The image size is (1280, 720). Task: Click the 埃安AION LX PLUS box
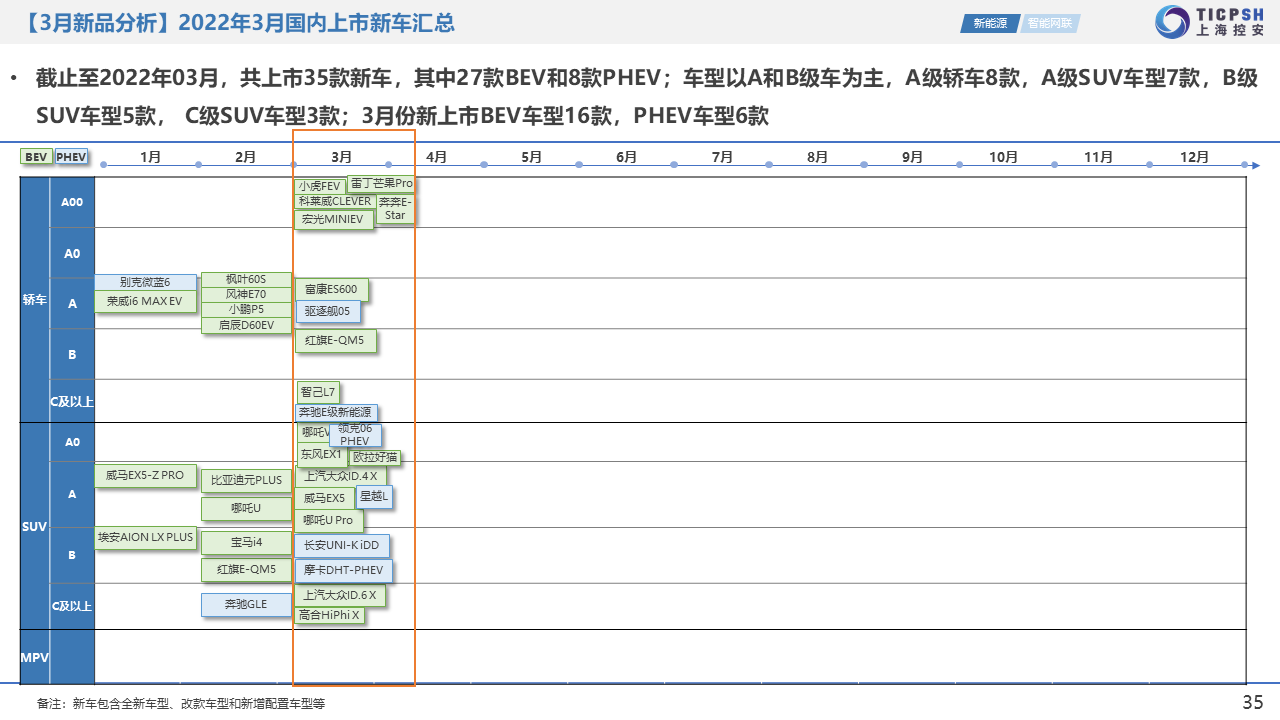145,537
